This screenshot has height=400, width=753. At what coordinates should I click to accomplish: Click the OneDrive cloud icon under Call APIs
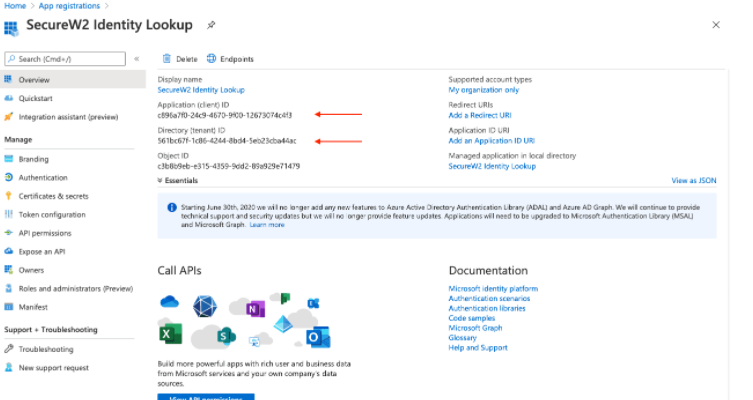169,302
